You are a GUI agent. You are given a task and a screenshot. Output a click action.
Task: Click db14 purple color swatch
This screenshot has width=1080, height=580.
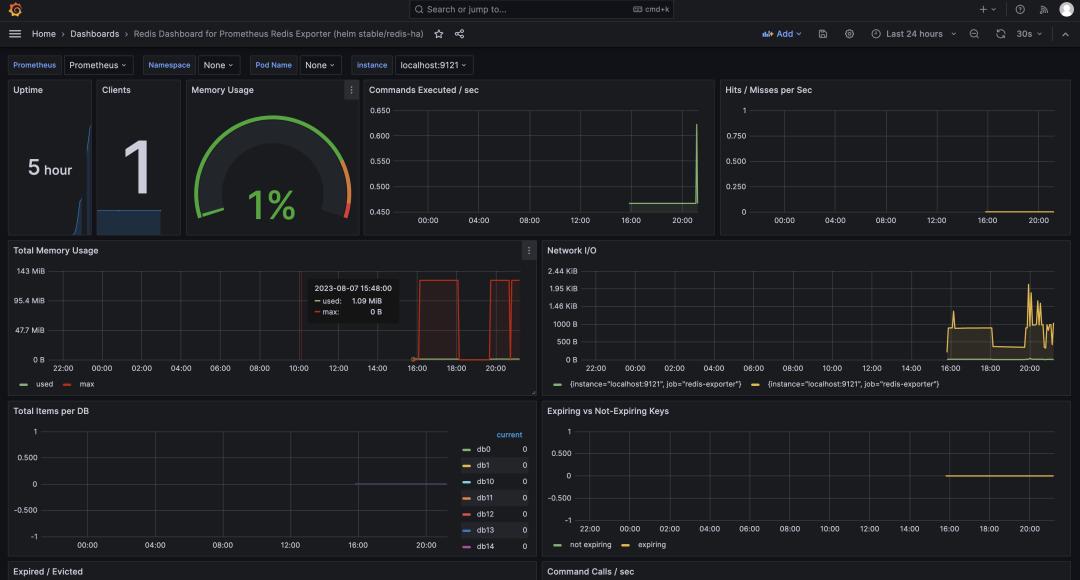[x=466, y=547]
